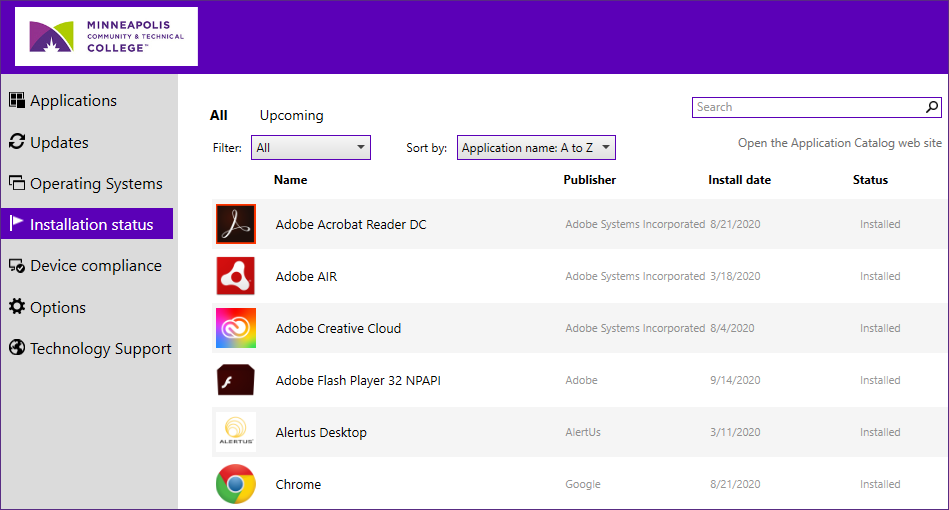Select Adobe Flash Player 32 NPAPI name
This screenshot has width=949, height=510.
pyautogui.click(x=358, y=381)
